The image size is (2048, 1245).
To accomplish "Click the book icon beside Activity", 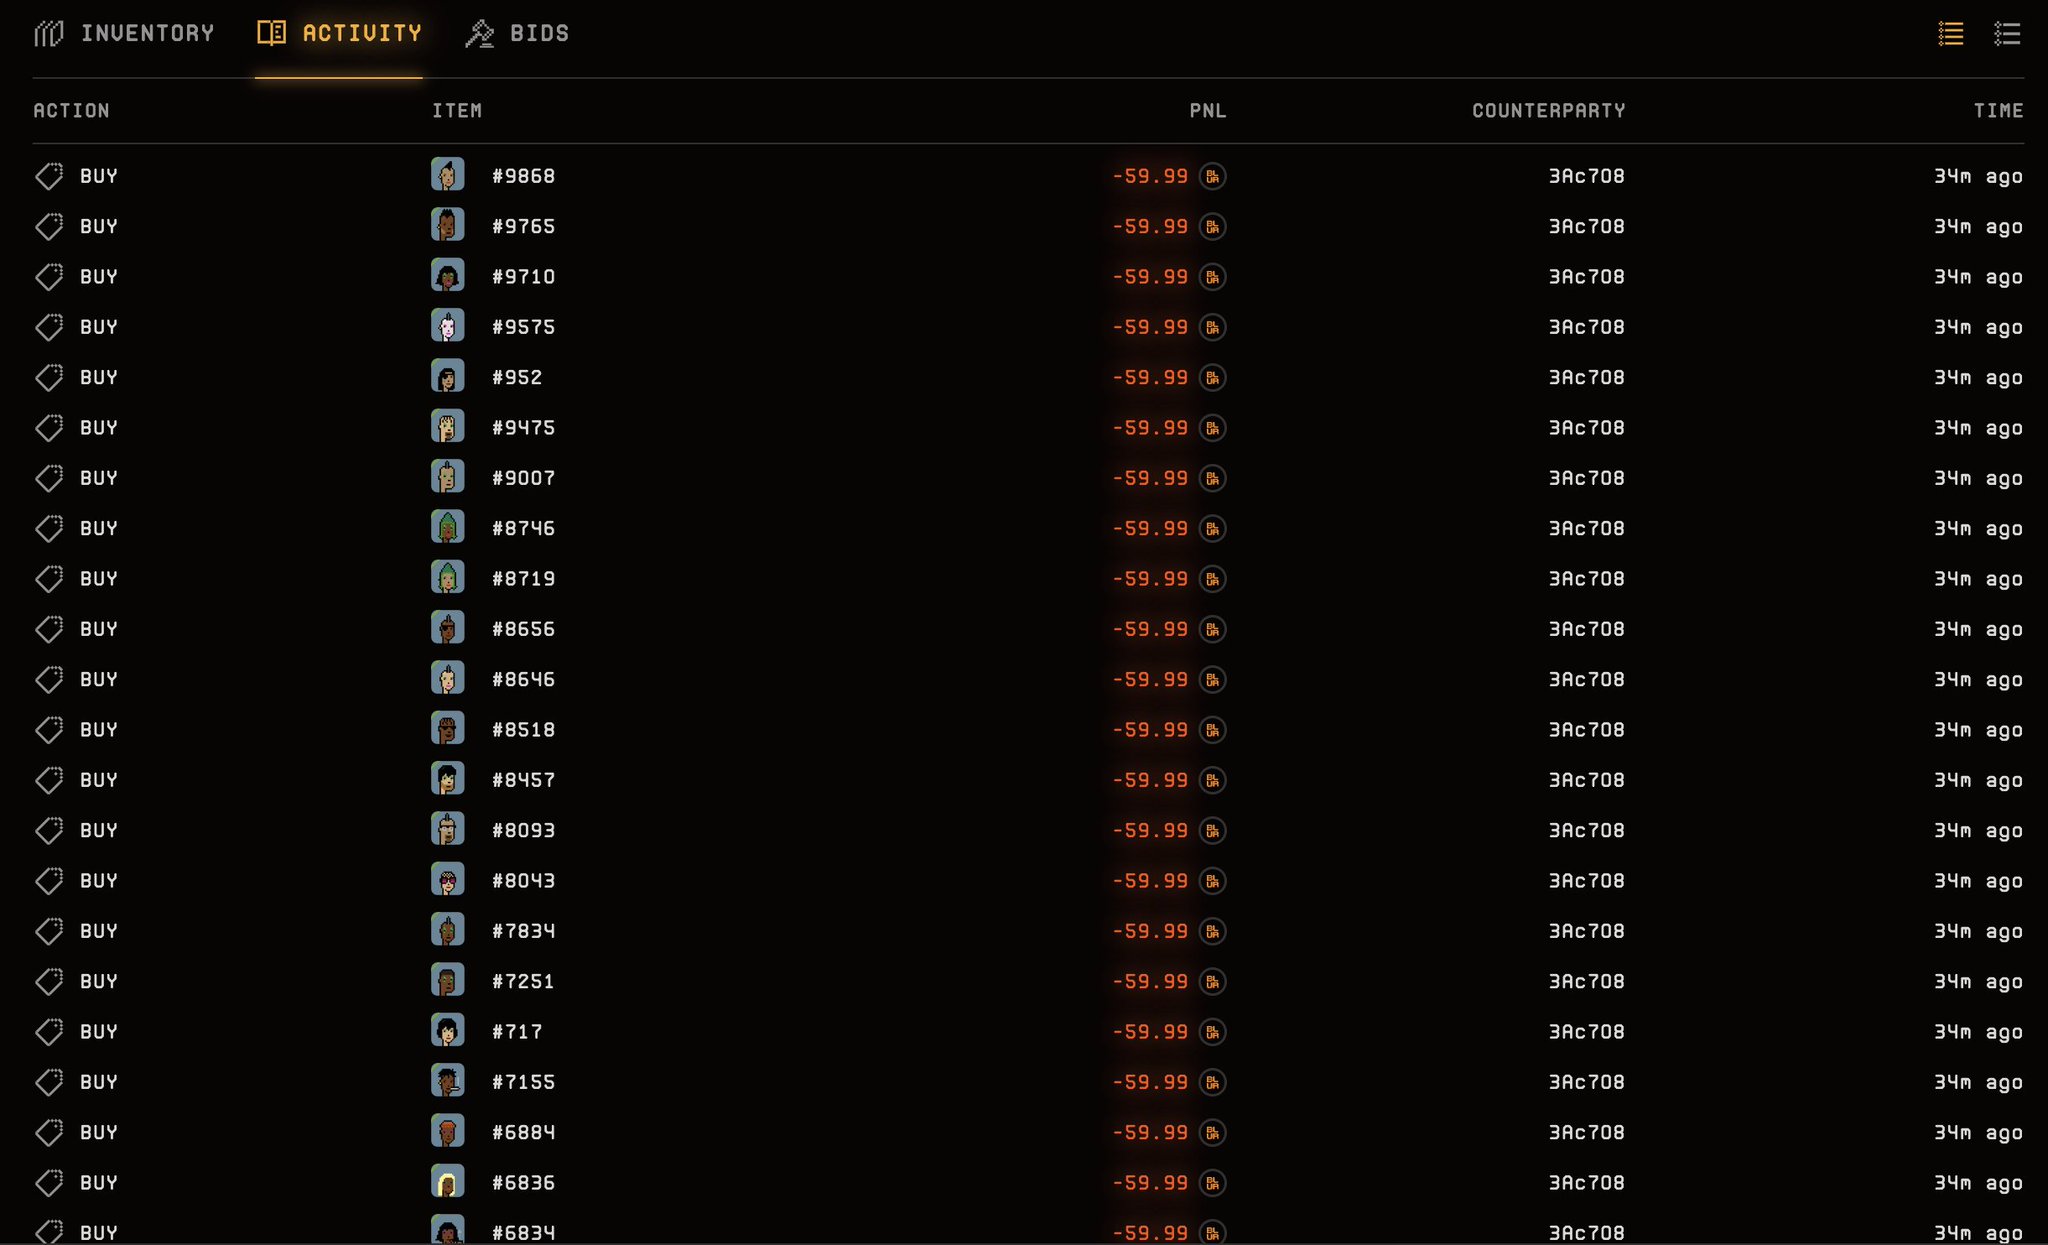I will (x=271, y=33).
